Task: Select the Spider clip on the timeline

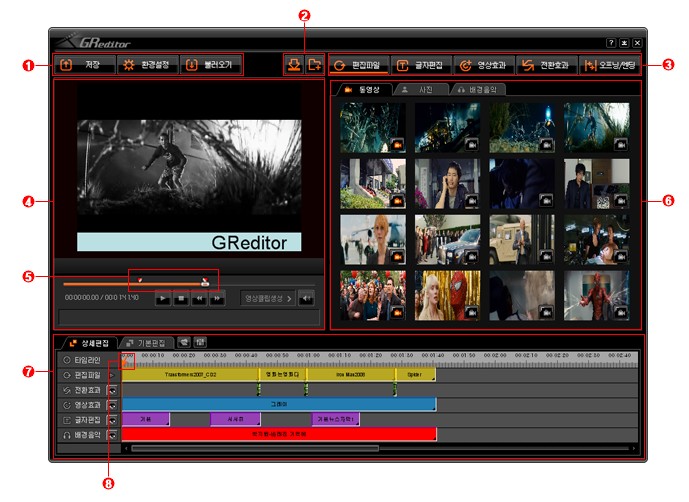Action: [415, 375]
